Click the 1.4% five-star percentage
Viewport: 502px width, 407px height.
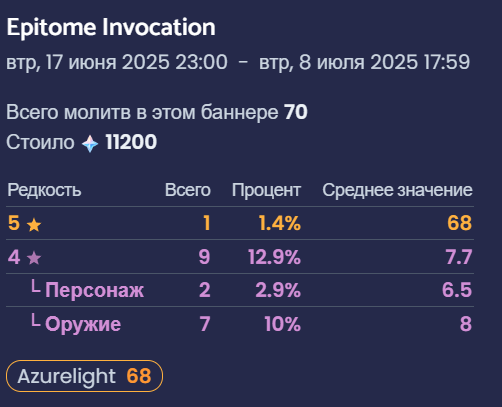pos(280,223)
